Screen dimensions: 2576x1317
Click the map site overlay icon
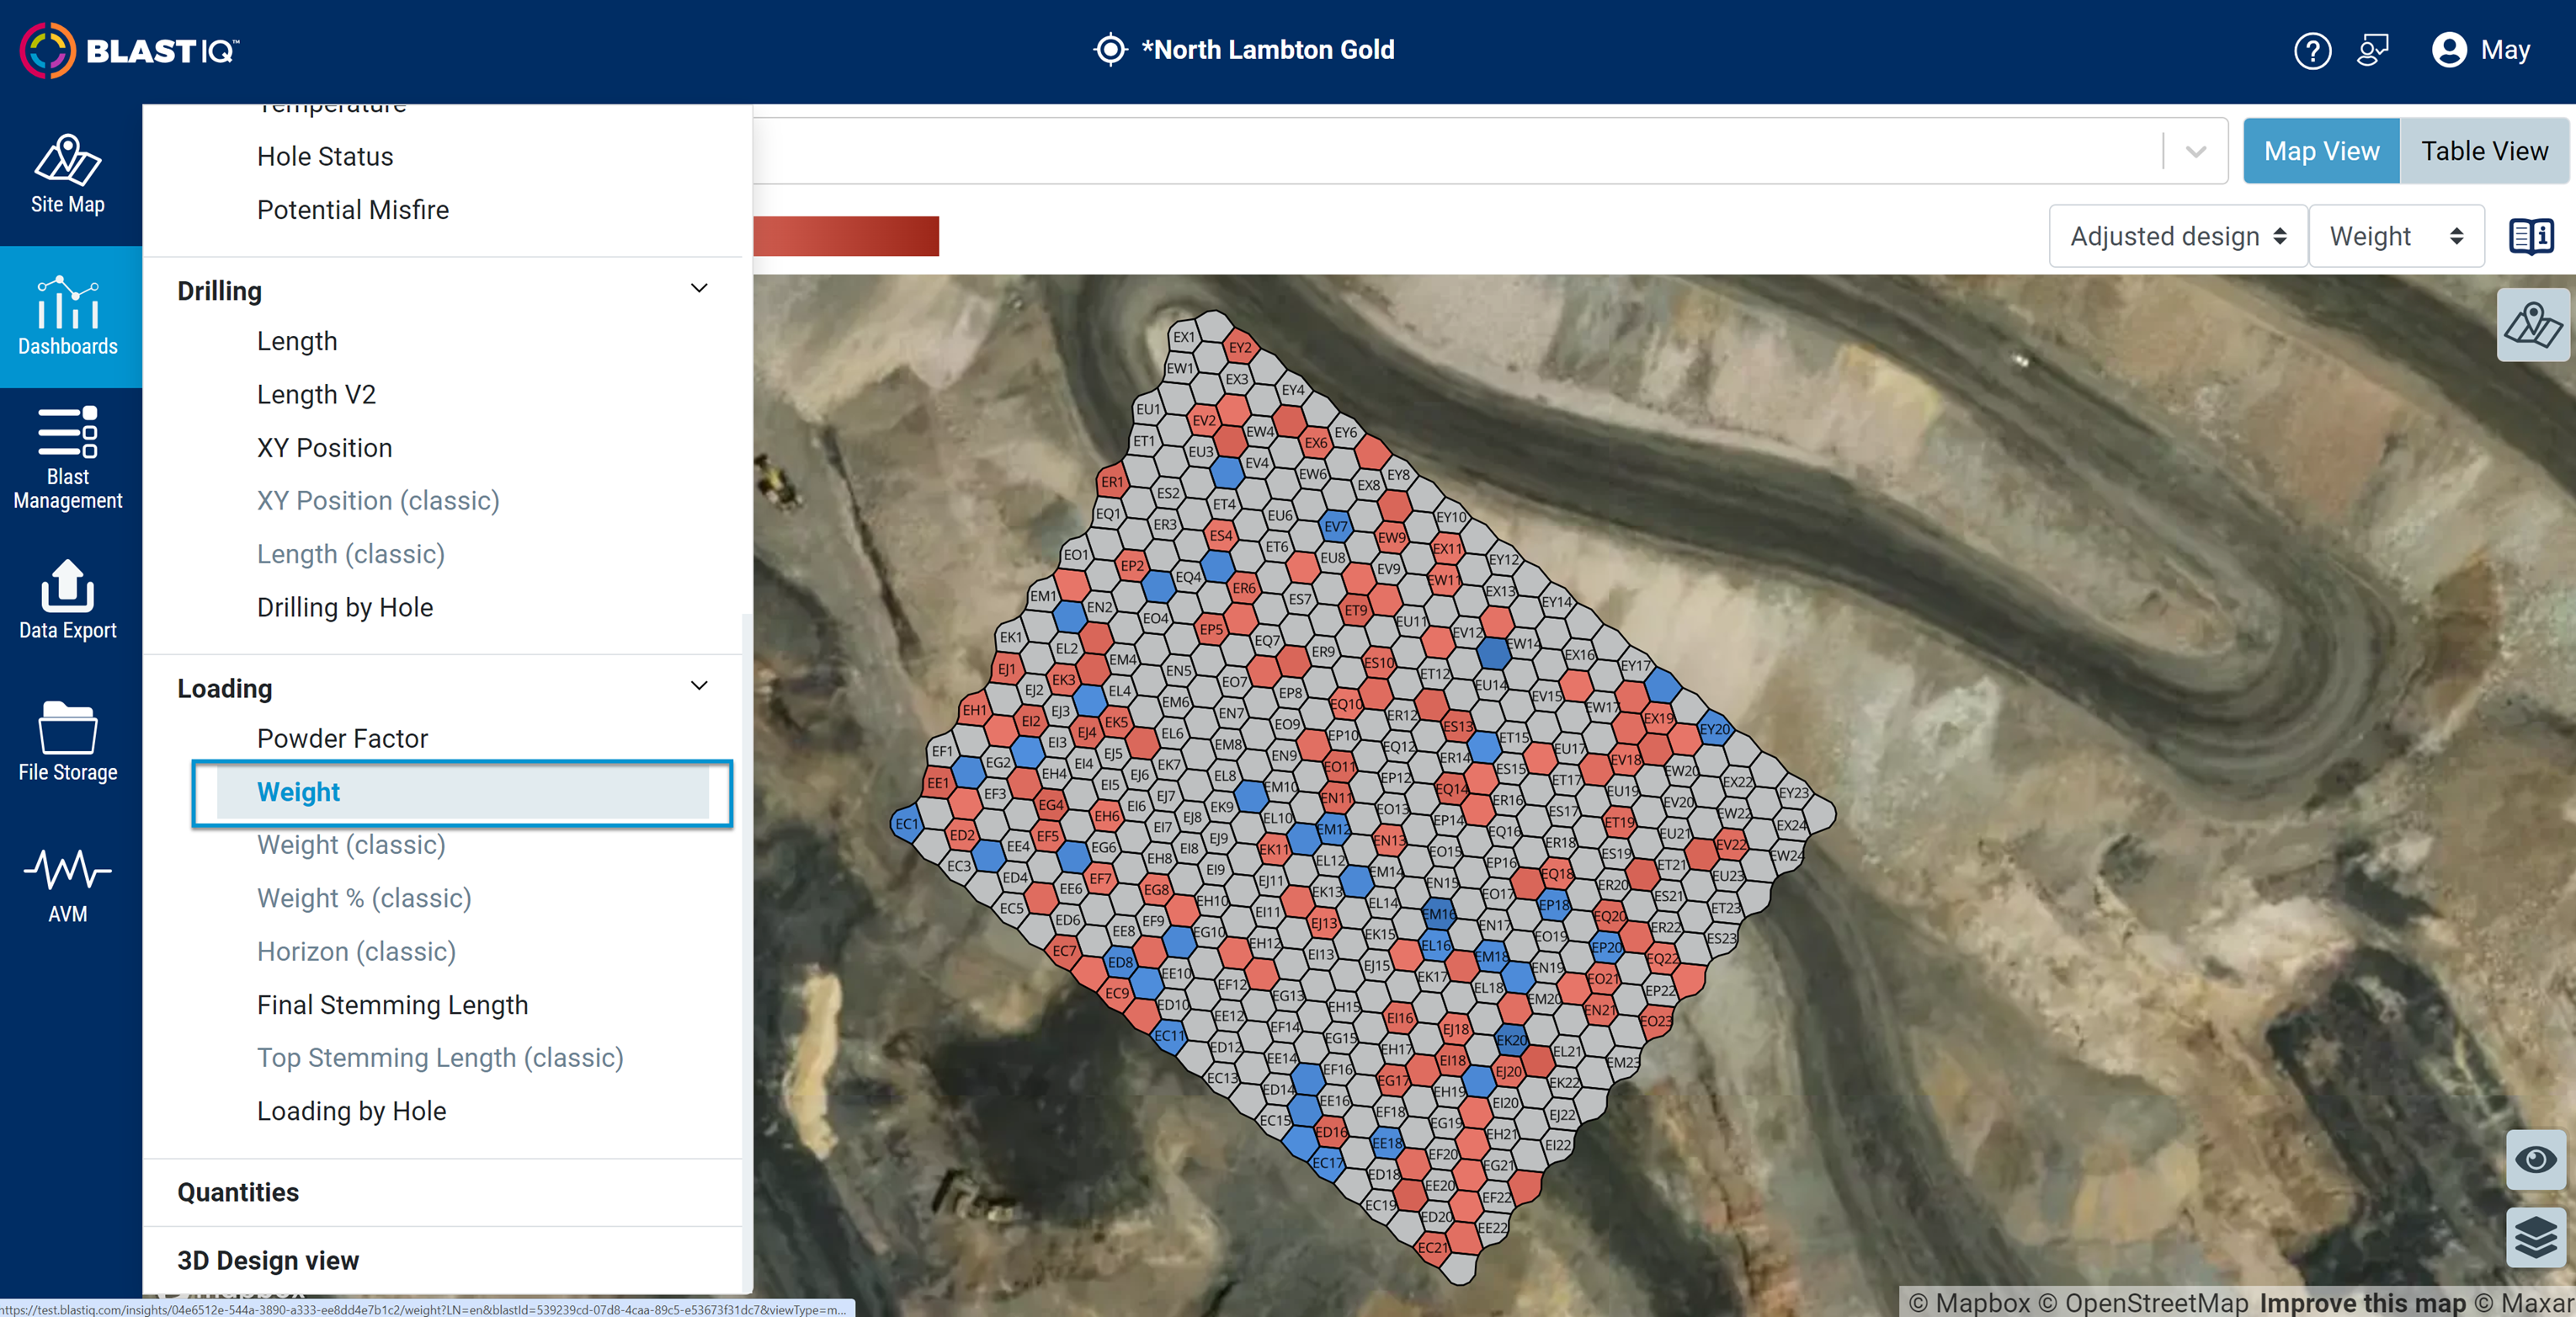point(2532,325)
